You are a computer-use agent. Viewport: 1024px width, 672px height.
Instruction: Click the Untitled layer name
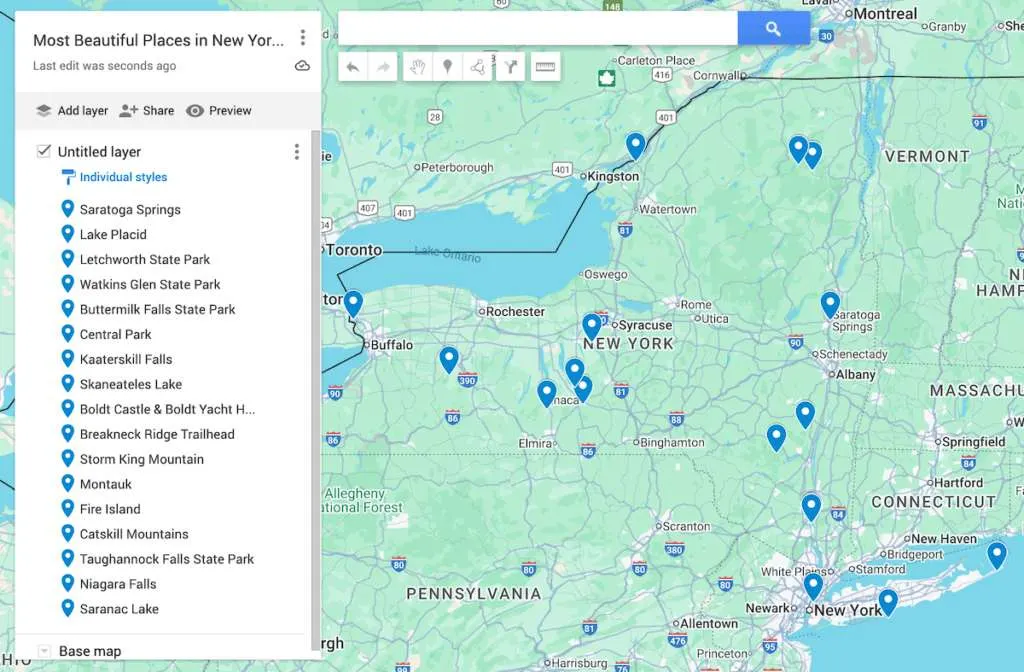coord(99,152)
